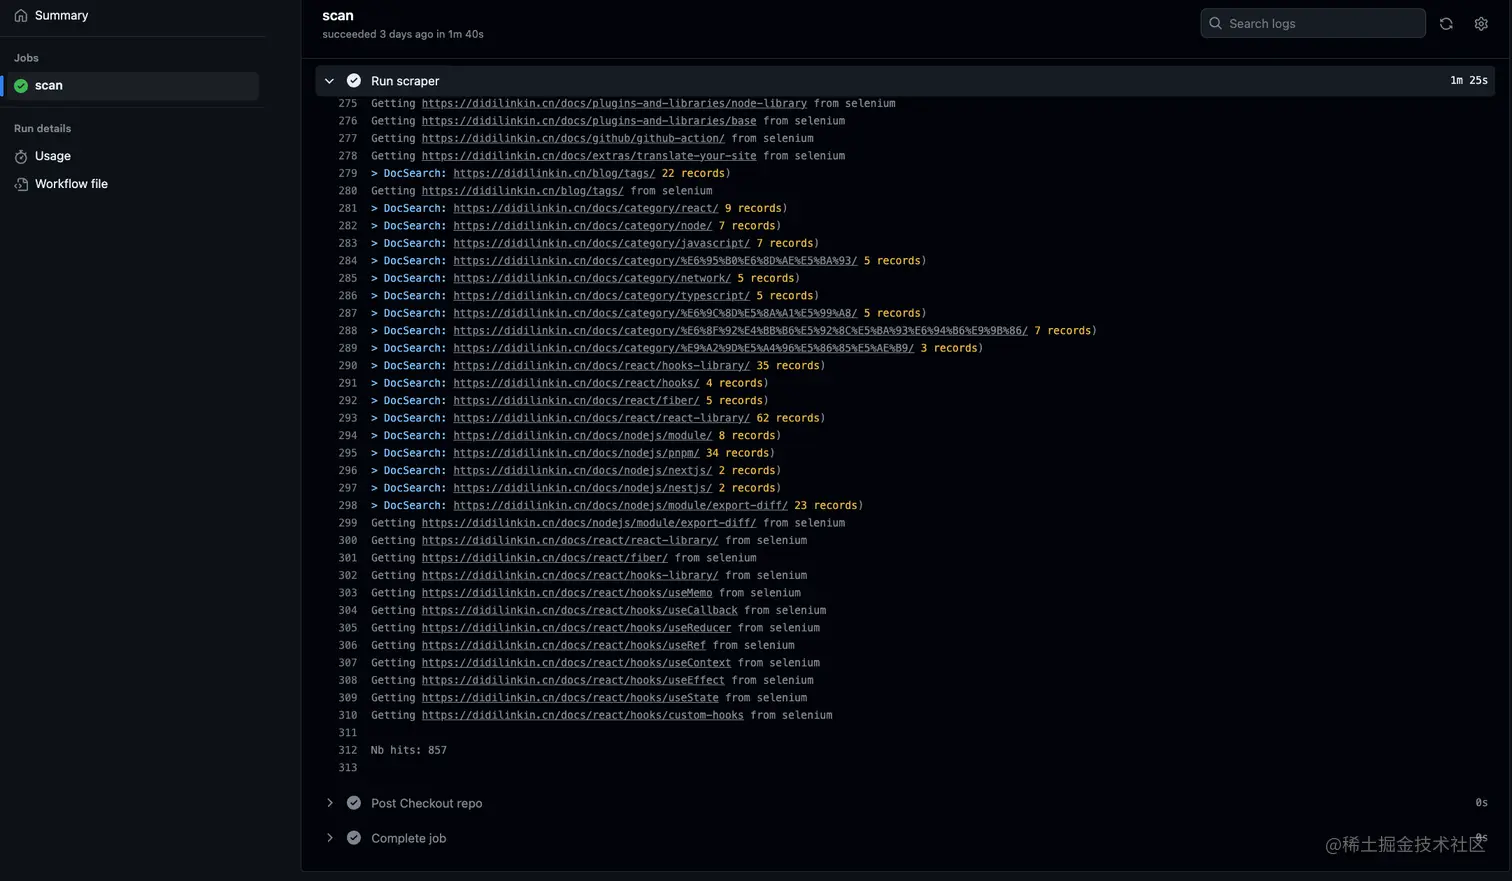Click the Complete job check icon
The width and height of the screenshot is (1512, 881).
[x=354, y=838]
